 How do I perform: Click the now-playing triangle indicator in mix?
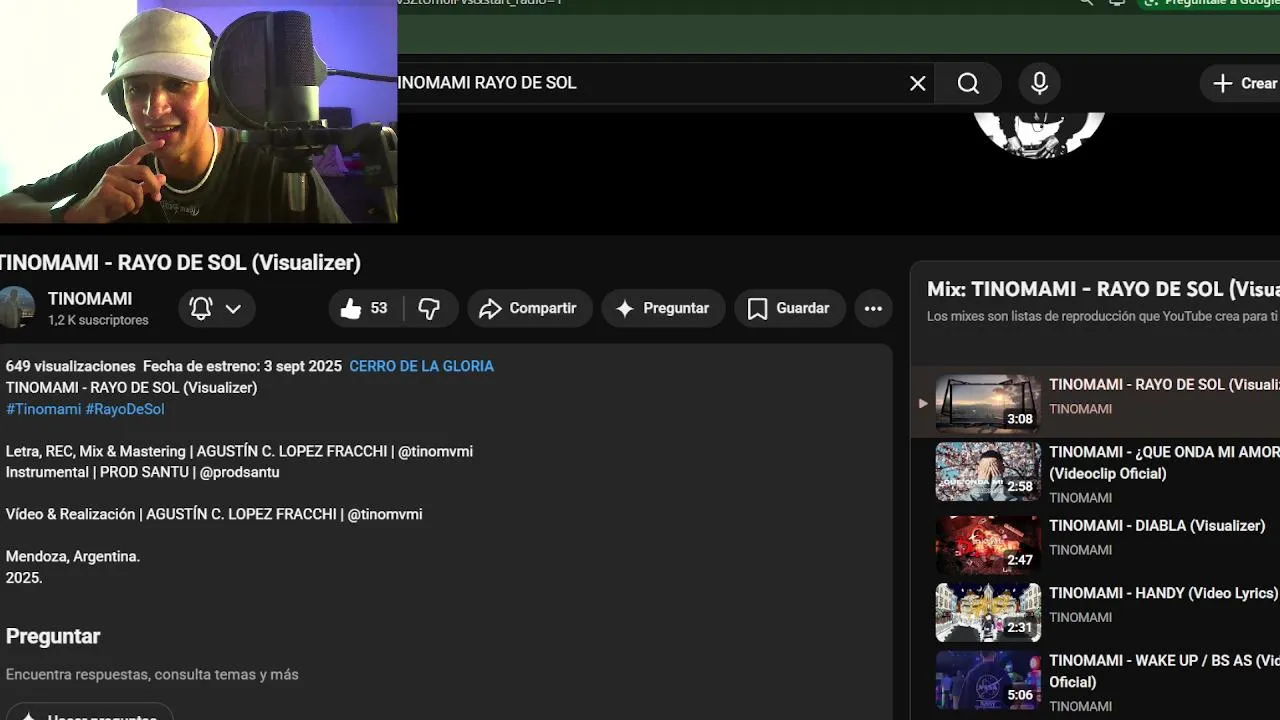923,404
